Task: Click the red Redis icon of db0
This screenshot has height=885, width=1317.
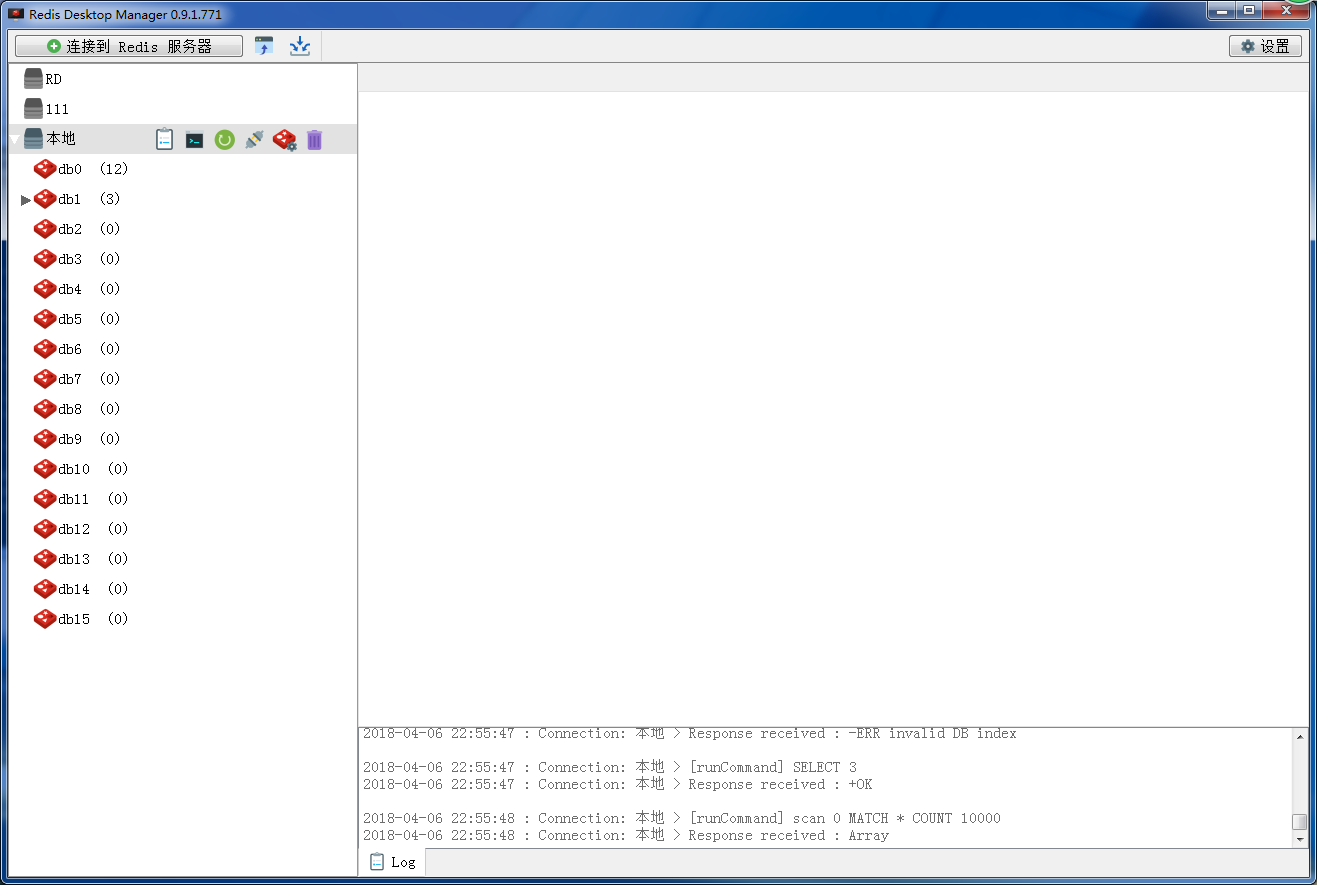Action: [45, 169]
